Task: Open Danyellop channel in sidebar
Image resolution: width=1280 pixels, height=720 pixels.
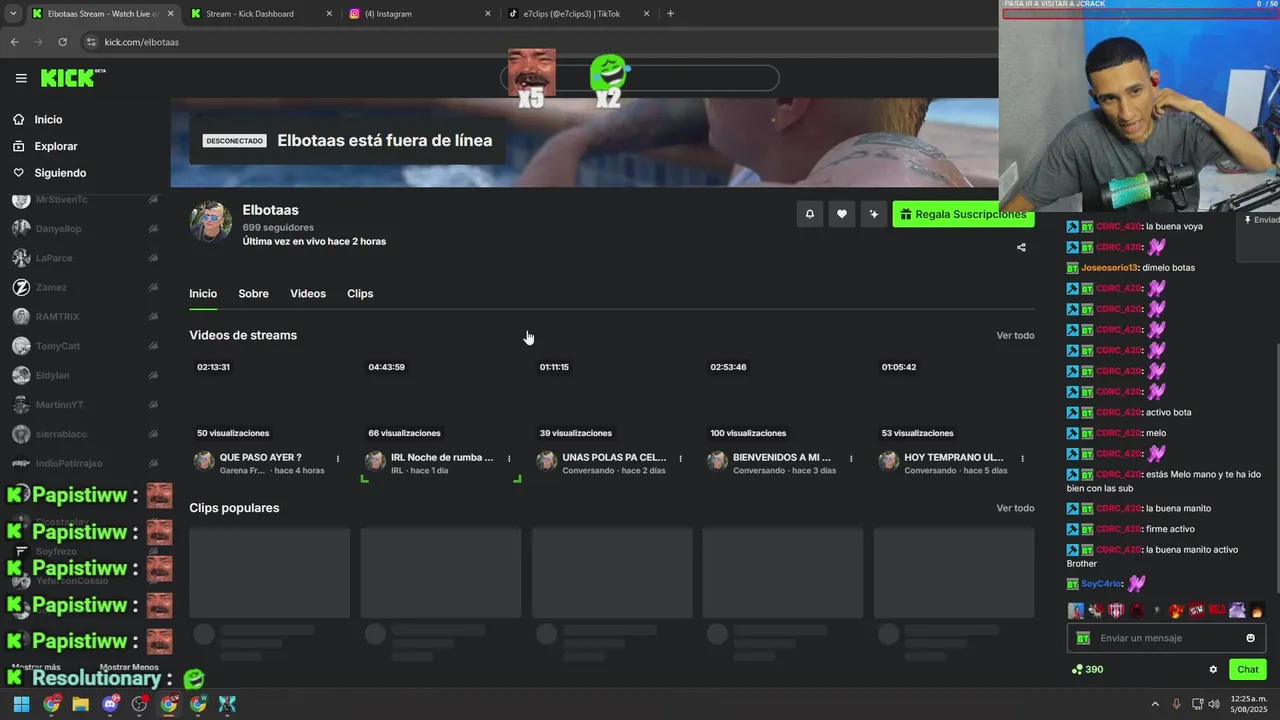Action: coord(85,229)
